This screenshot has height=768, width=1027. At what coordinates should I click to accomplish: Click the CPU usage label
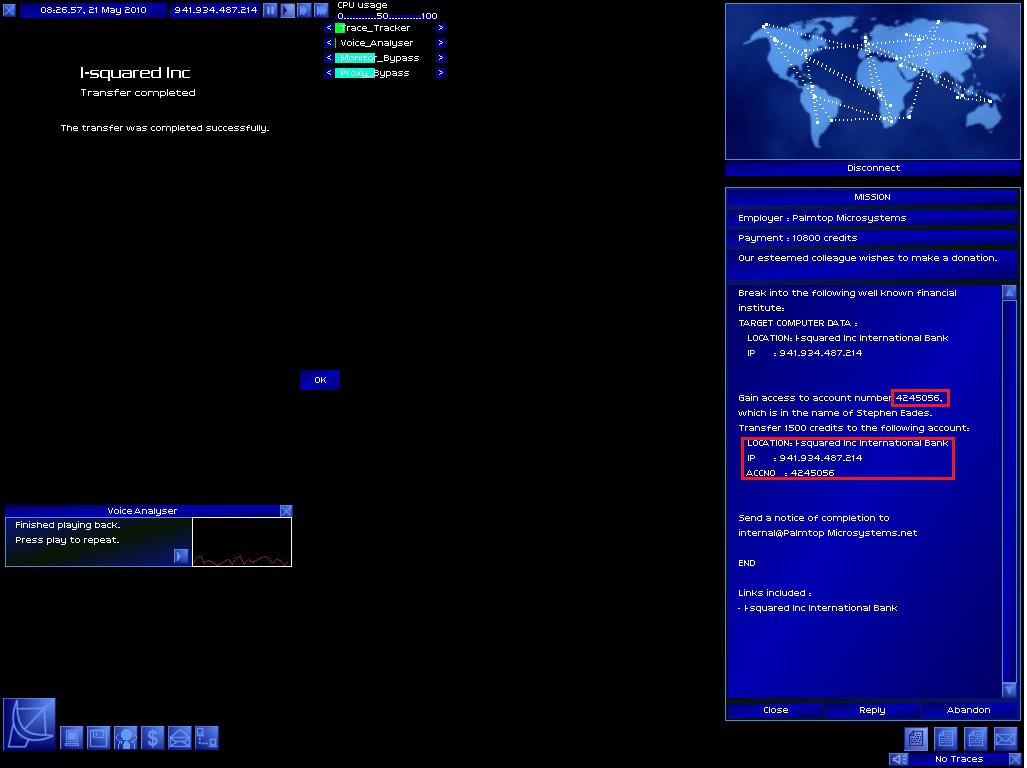click(x=362, y=5)
